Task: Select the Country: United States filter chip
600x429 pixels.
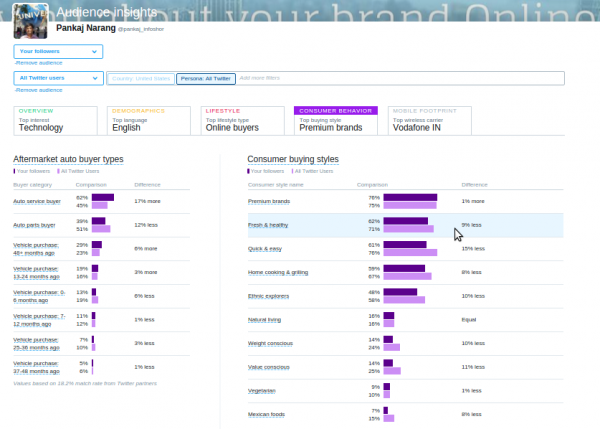Action: tap(141, 78)
